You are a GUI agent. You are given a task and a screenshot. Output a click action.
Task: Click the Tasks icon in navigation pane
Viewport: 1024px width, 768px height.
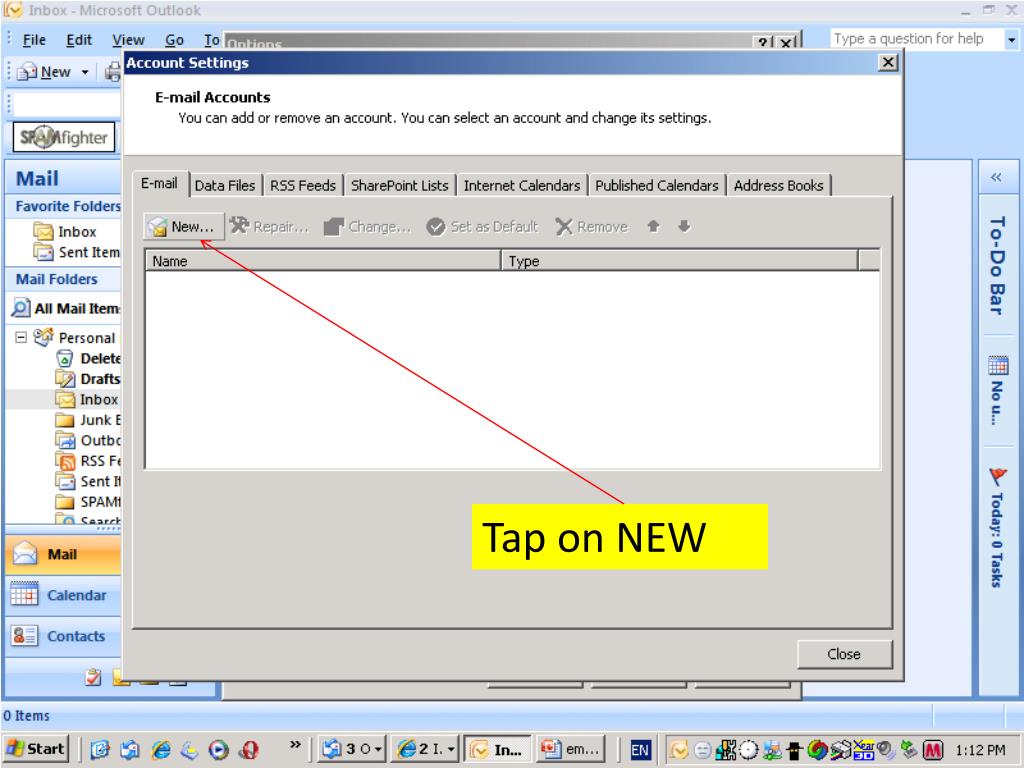[x=93, y=677]
